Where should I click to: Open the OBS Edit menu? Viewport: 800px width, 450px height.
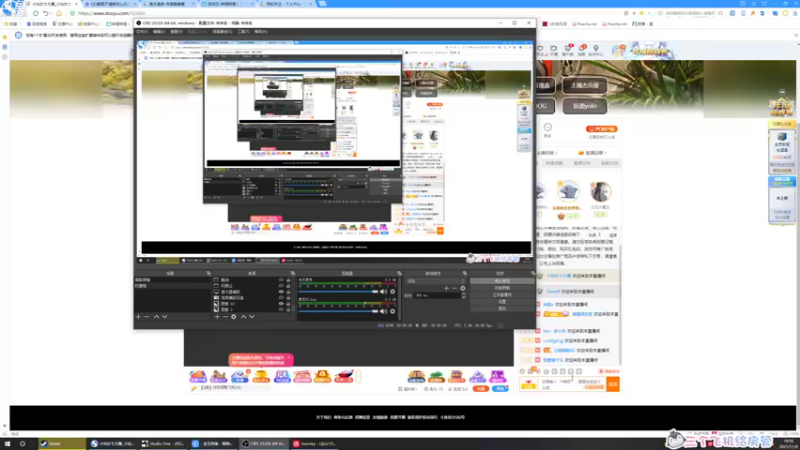(159, 32)
